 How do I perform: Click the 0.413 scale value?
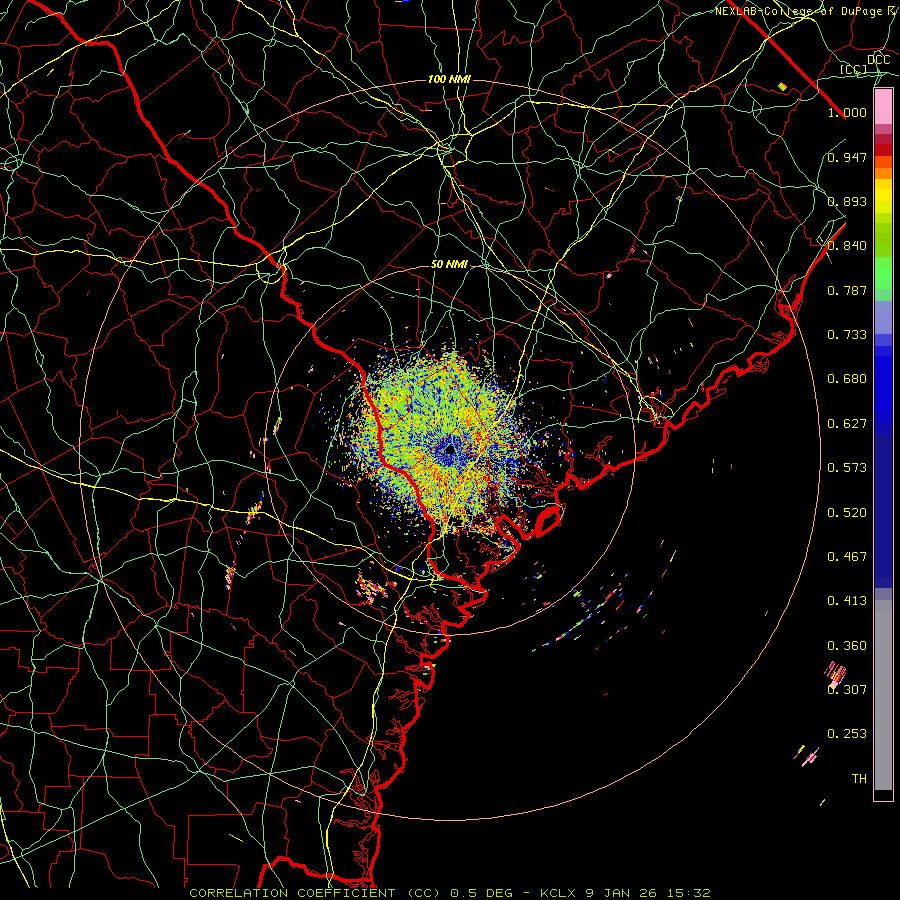(x=847, y=601)
